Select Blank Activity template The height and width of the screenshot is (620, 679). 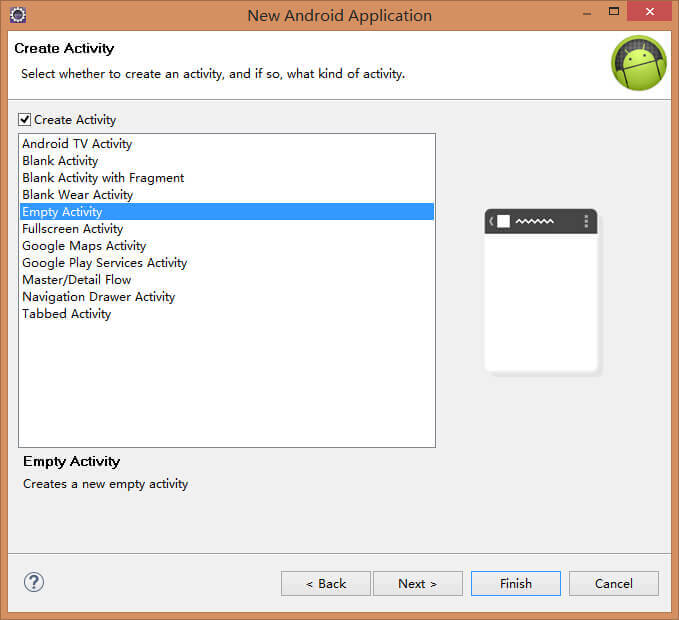coord(226,161)
